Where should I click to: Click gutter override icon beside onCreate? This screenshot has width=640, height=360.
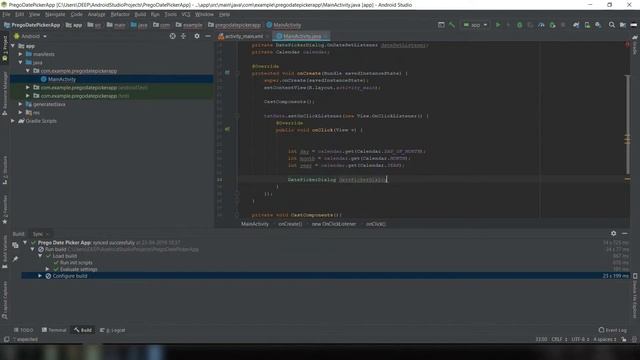(227, 73)
